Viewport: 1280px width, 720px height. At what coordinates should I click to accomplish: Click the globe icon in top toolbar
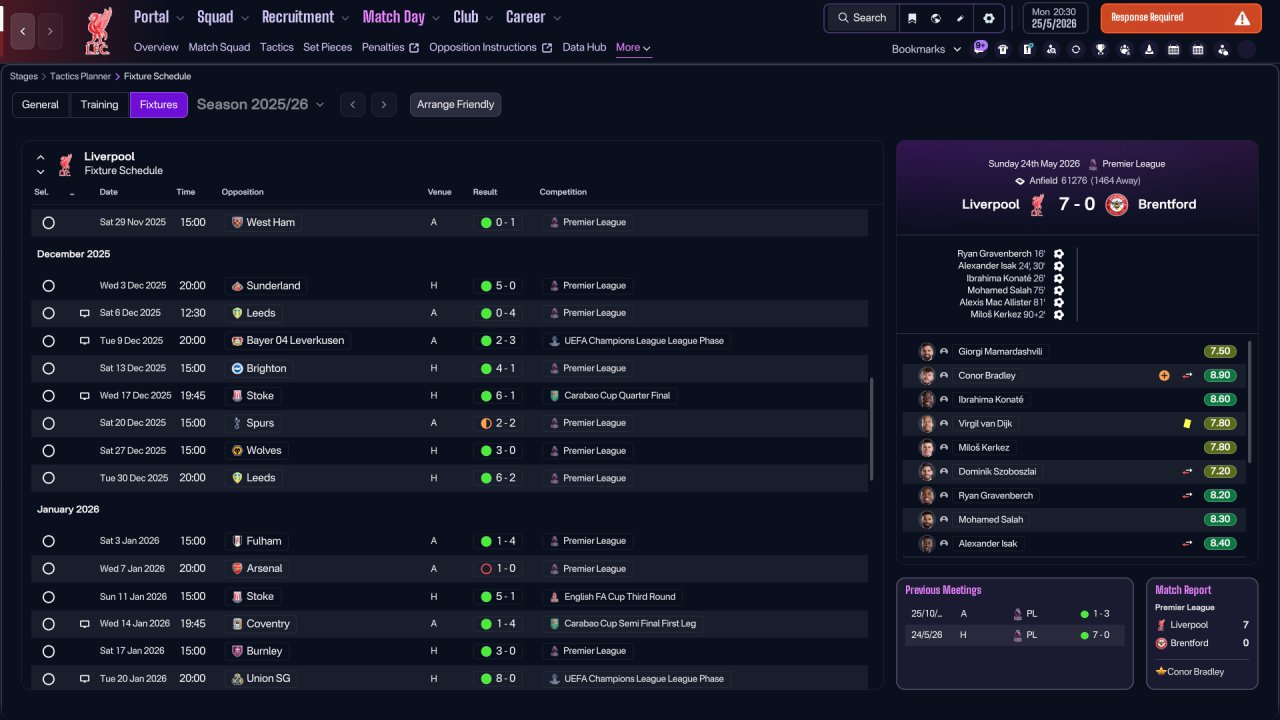pos(936,18)
